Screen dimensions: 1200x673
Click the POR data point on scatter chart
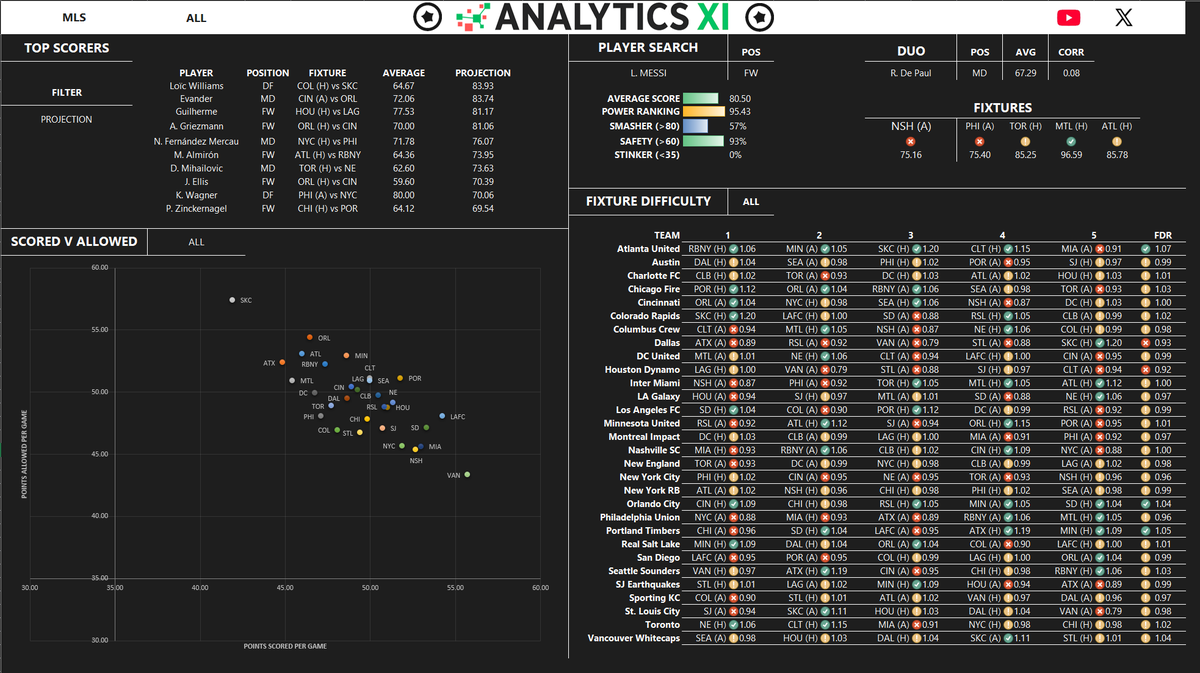click(x=400, y=378)
